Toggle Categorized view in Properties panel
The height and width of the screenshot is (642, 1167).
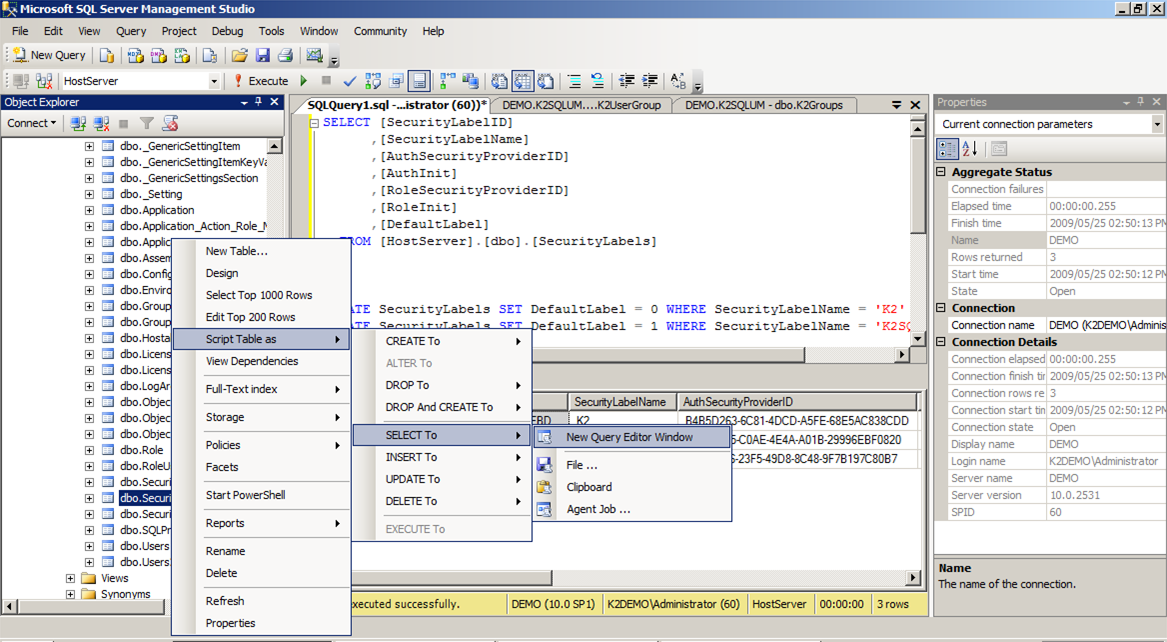[x=947, y=149]
